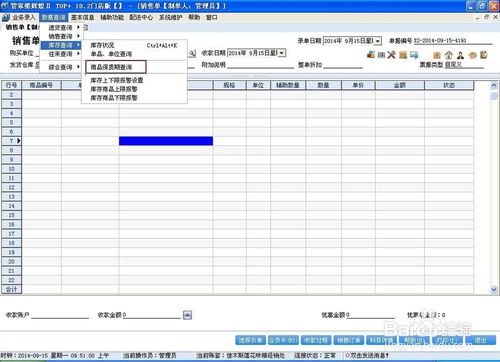
Task: Click the 销售订单 button
Action: point(348,340)
